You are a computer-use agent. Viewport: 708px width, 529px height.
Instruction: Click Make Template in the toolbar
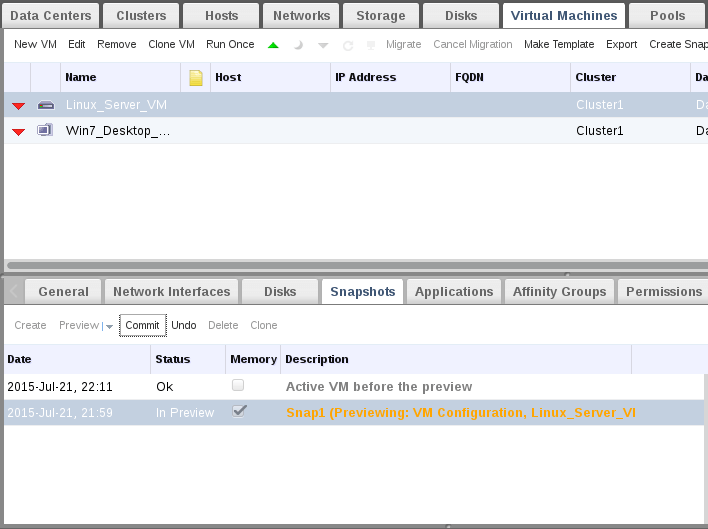point(558,44)
